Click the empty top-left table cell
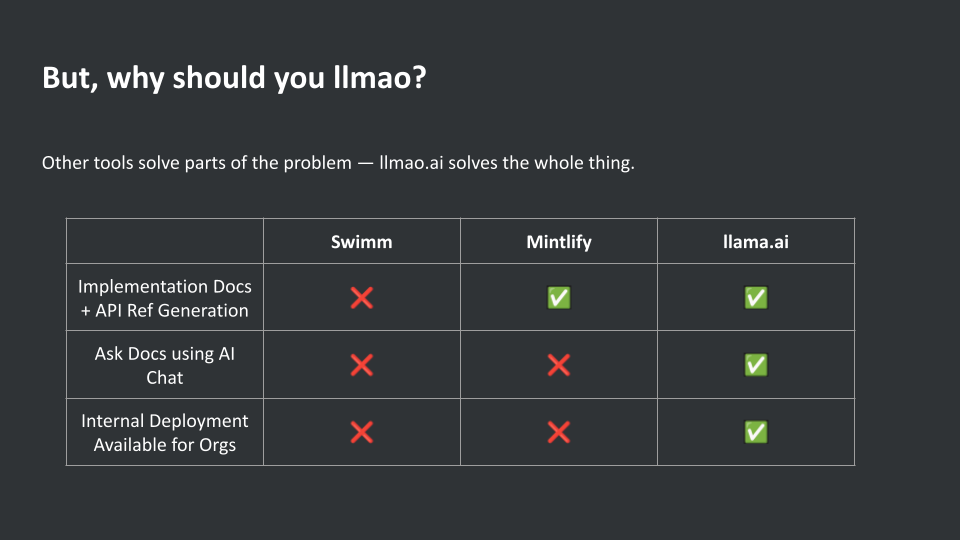The image size is (960, 540). [x=165, y=241]
